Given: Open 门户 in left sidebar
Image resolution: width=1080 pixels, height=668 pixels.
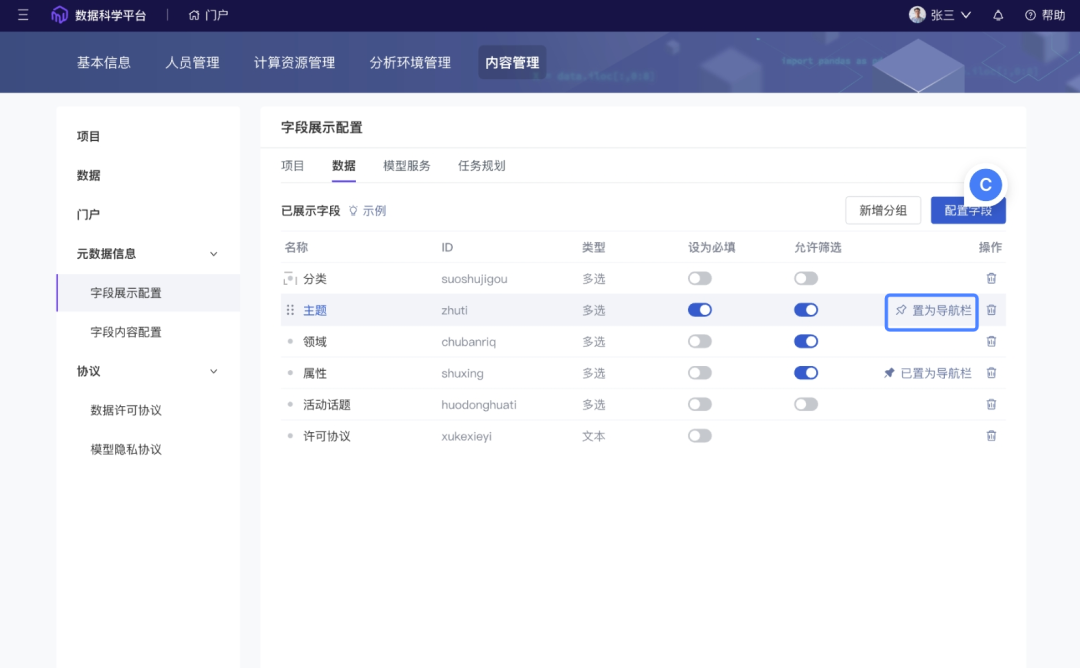Looking at the screenshot, I should point(88,215).
